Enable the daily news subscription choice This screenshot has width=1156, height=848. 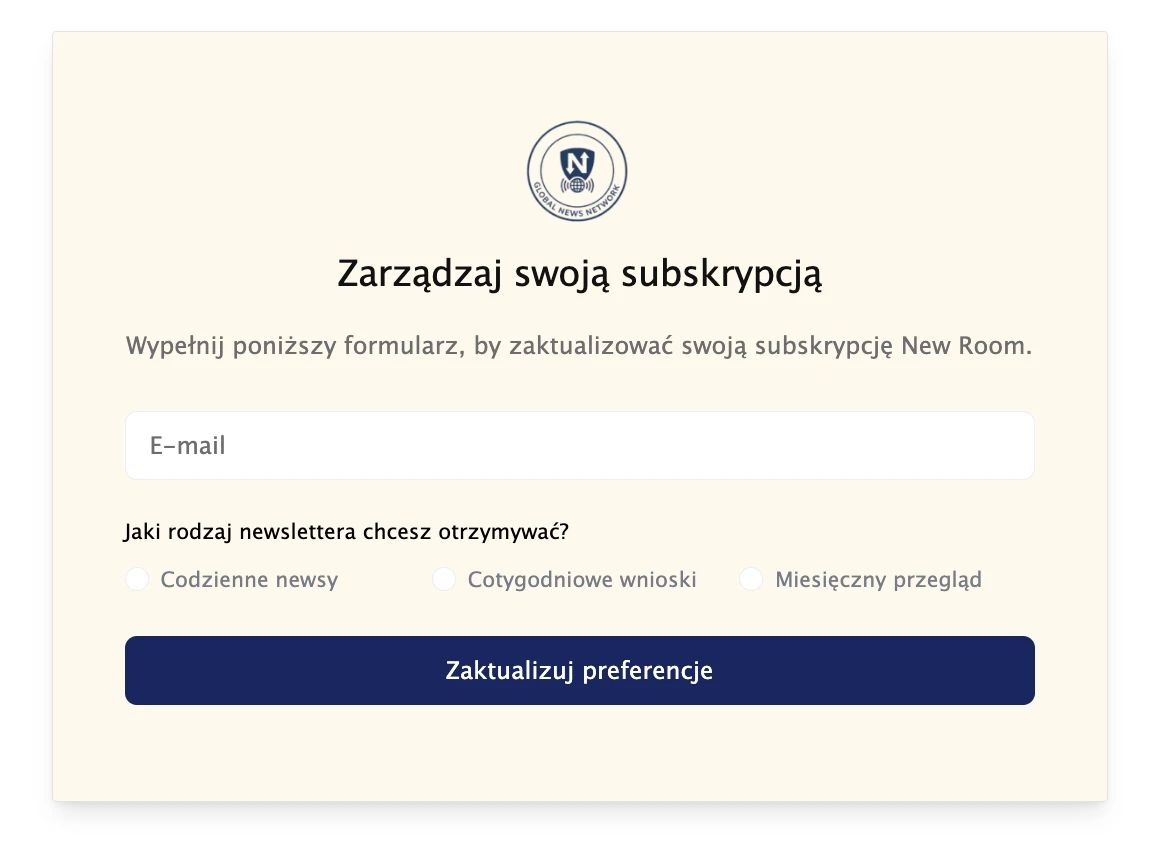pos(137,579)
